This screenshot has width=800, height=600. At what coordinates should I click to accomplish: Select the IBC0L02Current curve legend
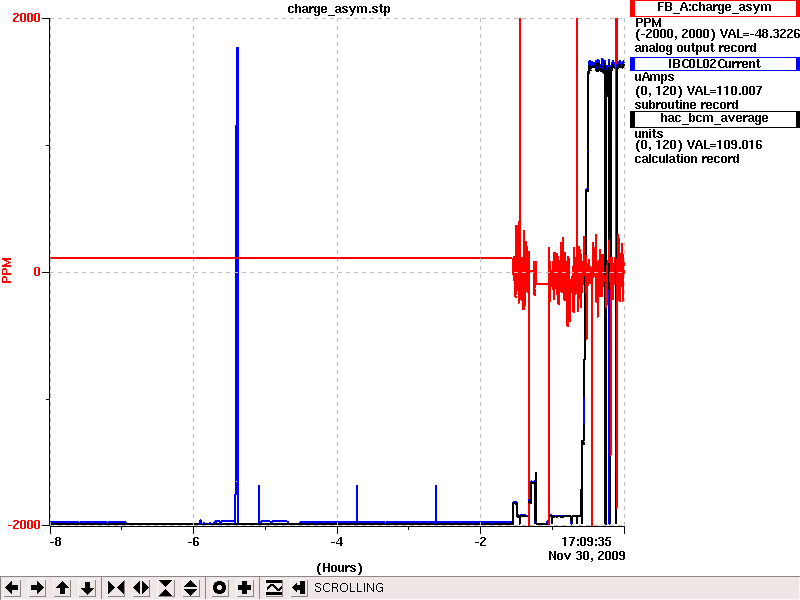point(714,64)
